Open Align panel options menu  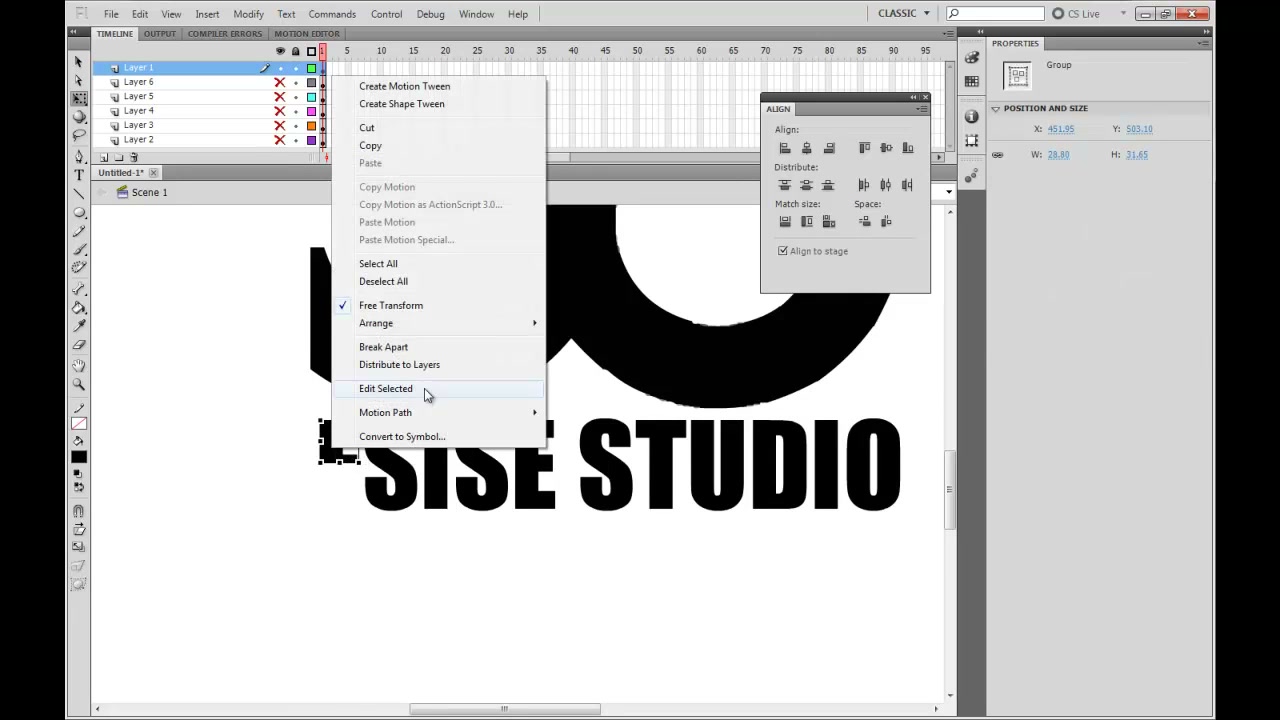tap(922, 109)
